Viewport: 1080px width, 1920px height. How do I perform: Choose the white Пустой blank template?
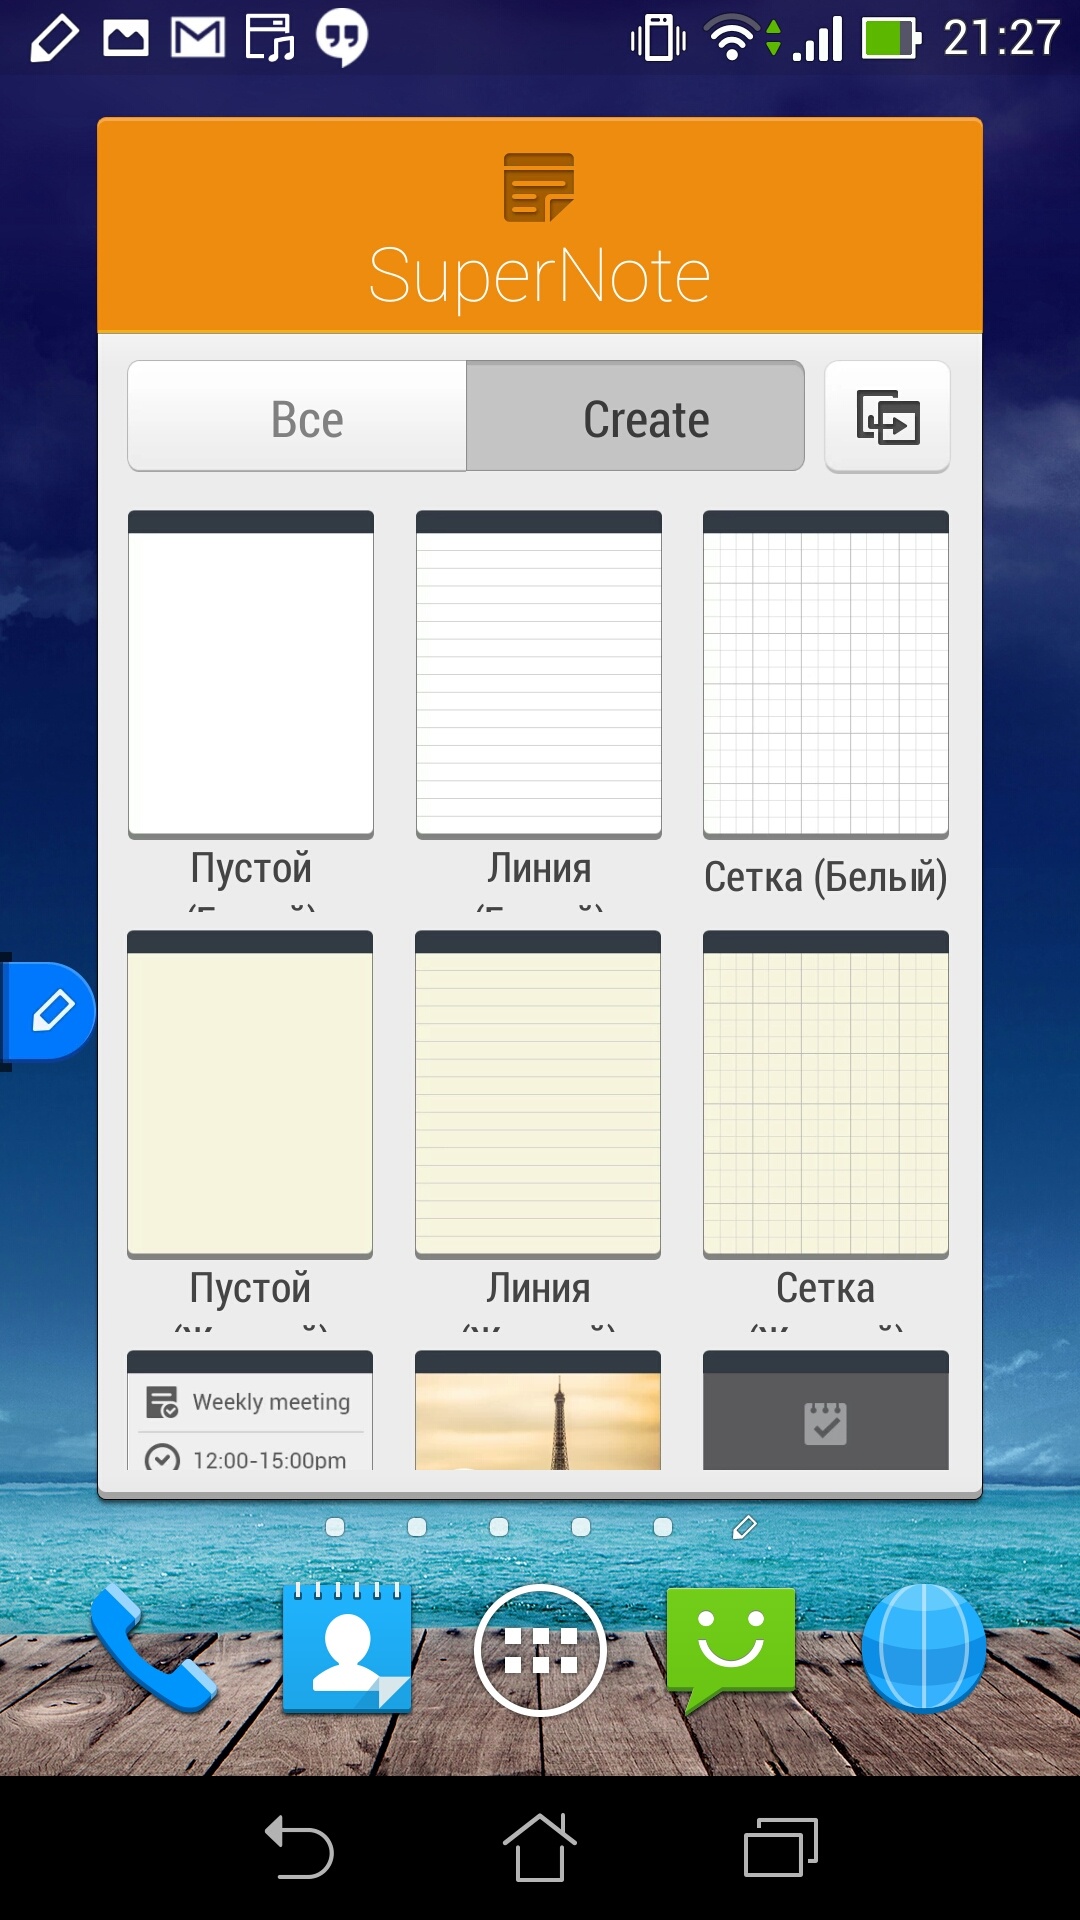pos(251,675)
